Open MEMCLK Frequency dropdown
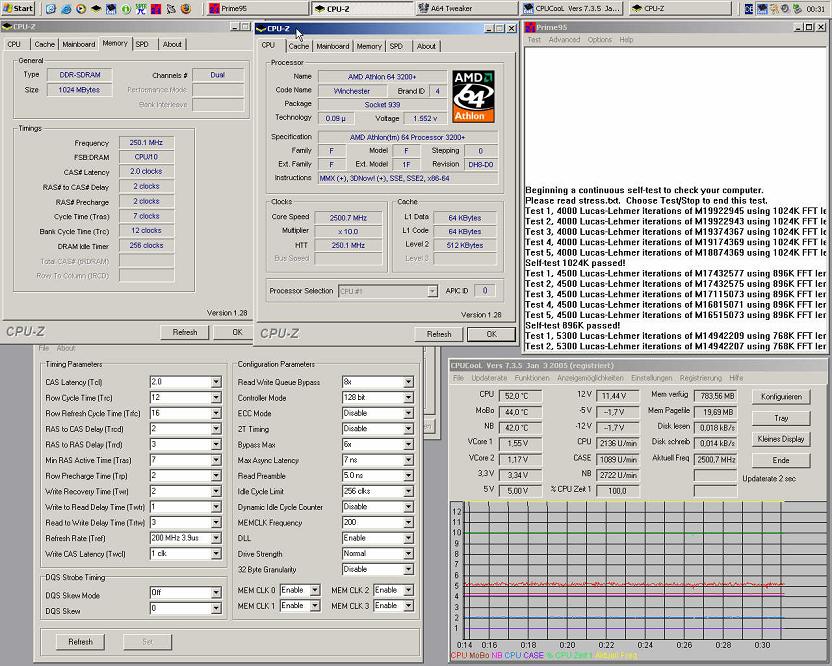This screenshot has width=832, height=666. [x=408, y=523]
